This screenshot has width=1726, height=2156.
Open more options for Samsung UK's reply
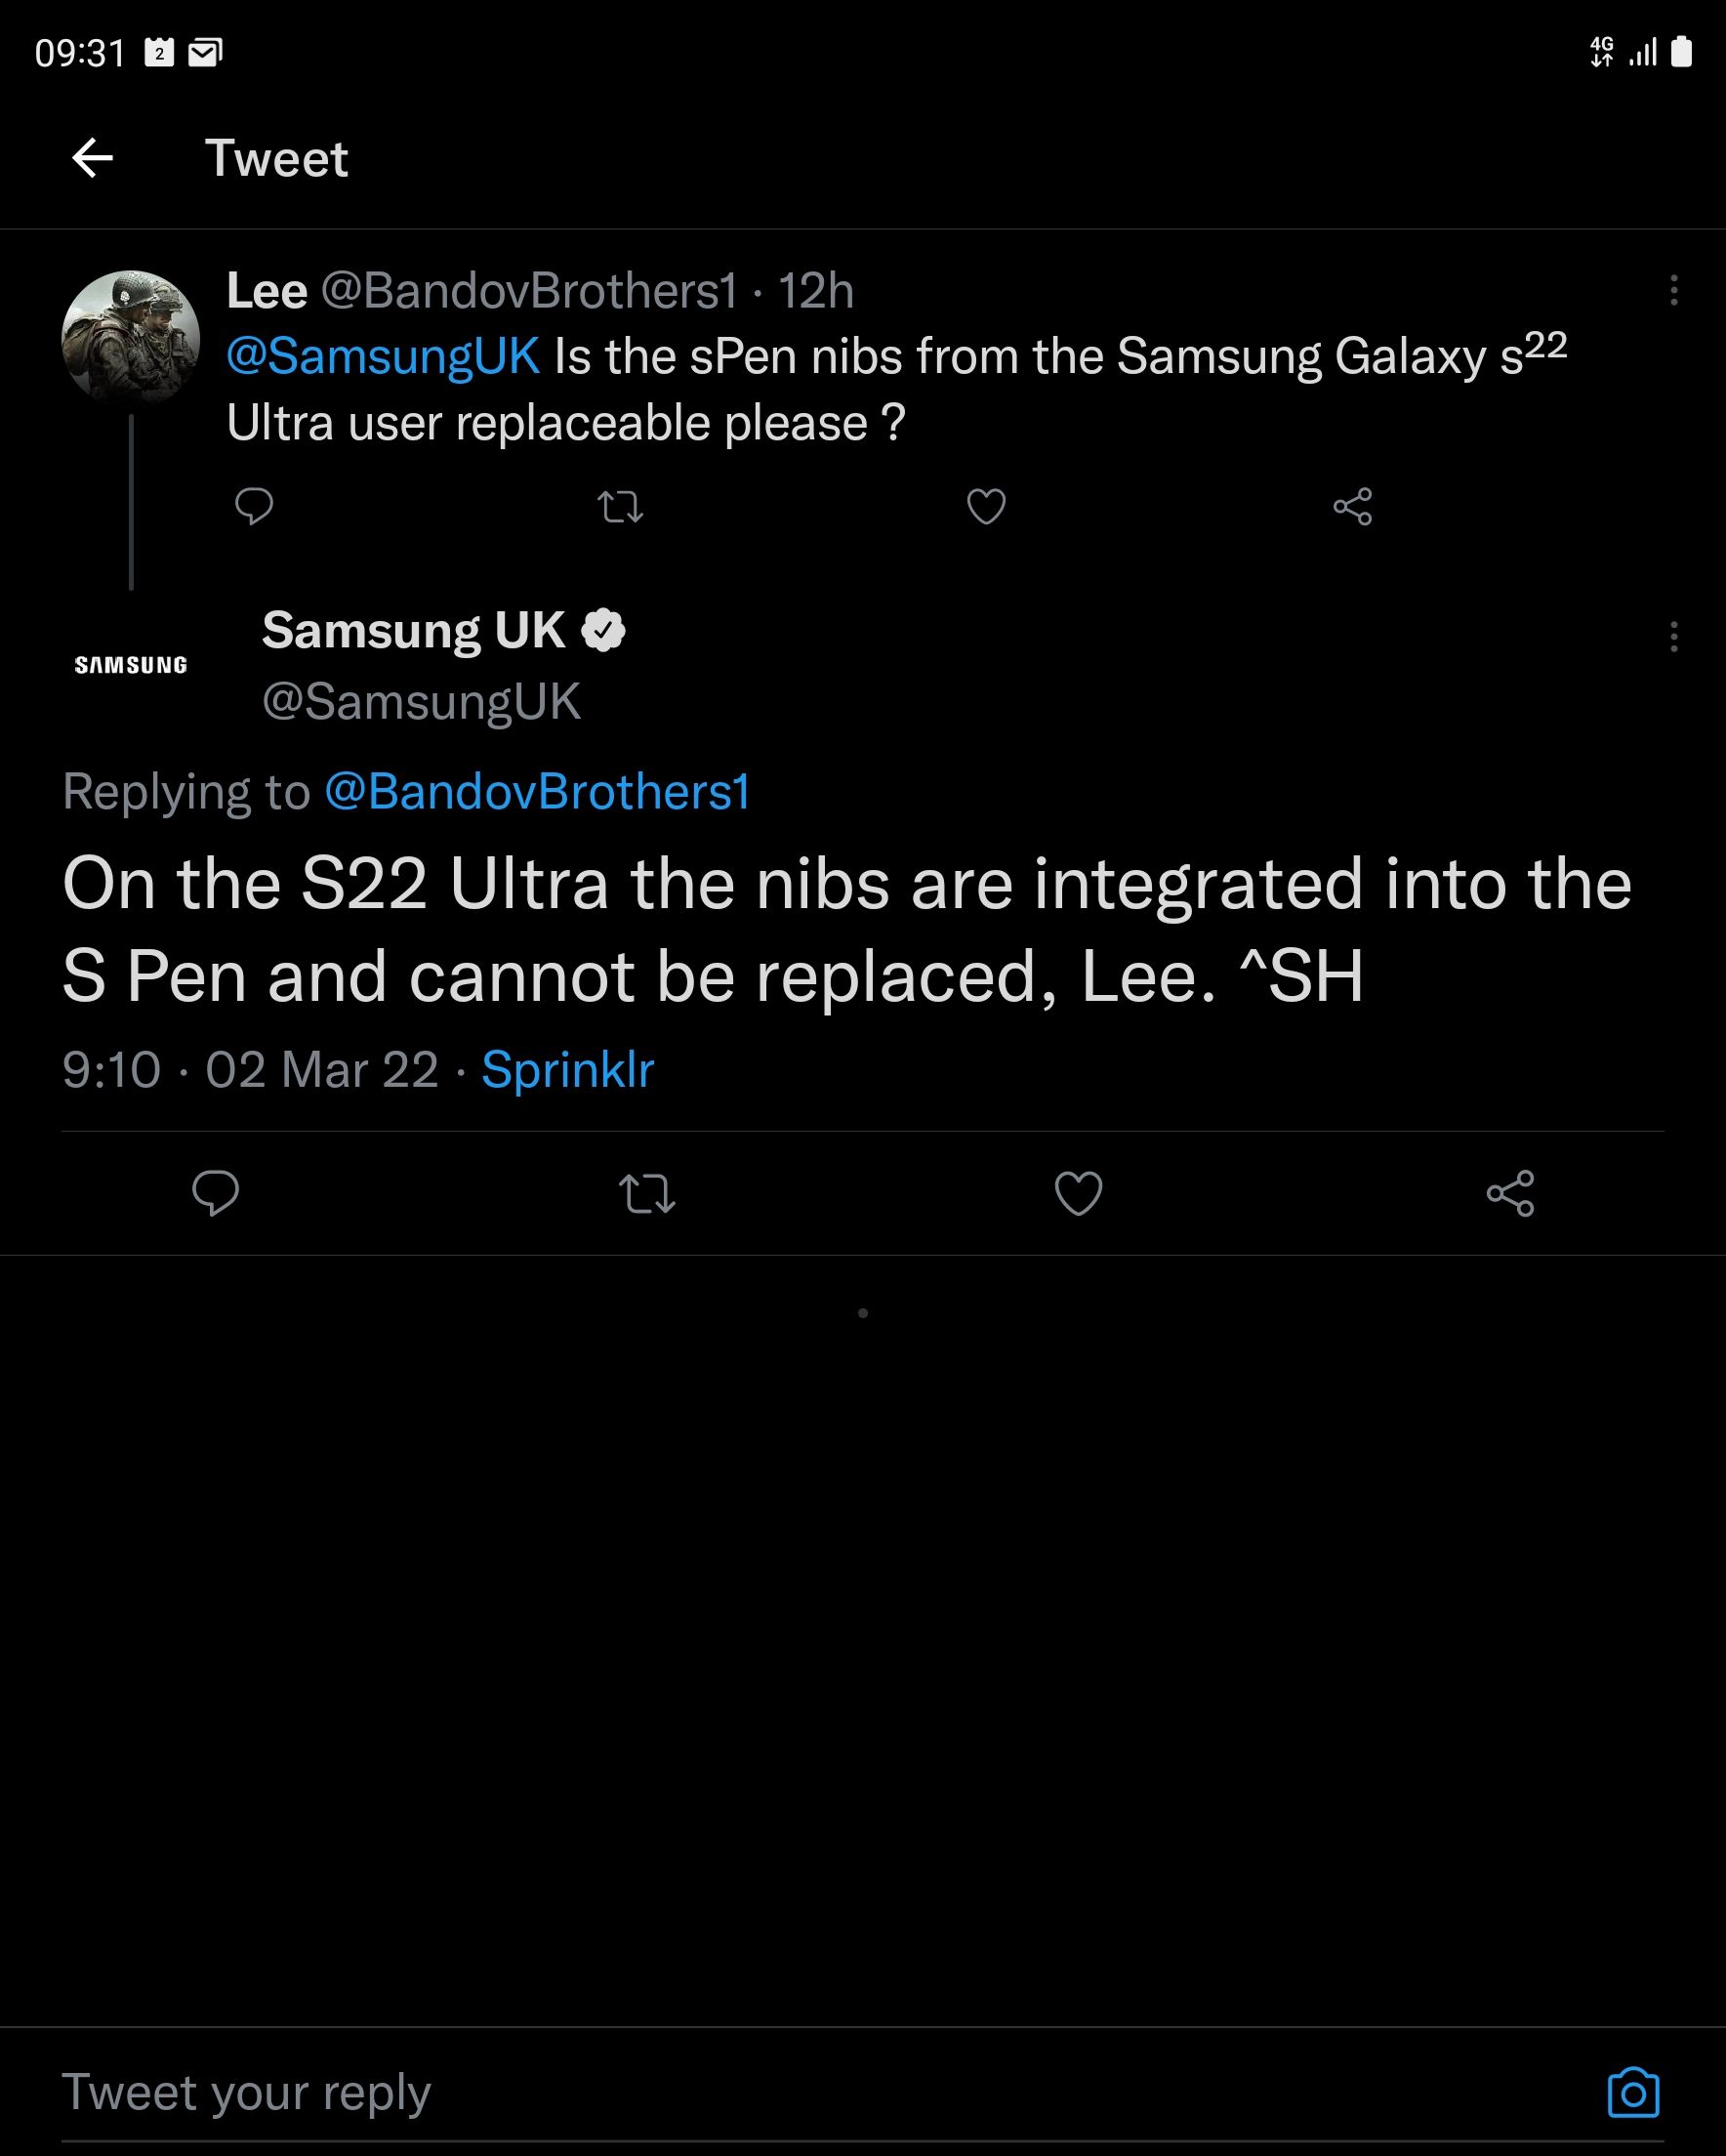1673,637
